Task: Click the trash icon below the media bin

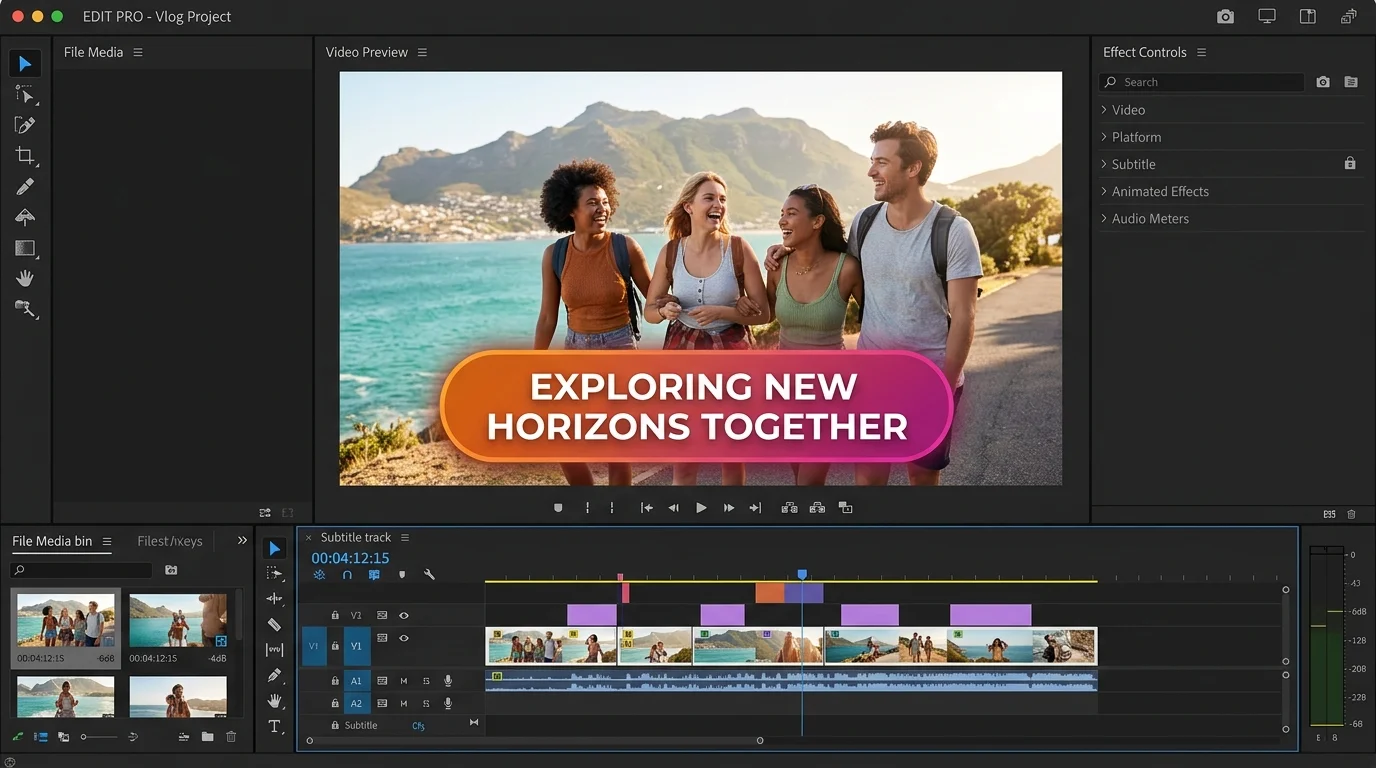Action: [231, 737]
